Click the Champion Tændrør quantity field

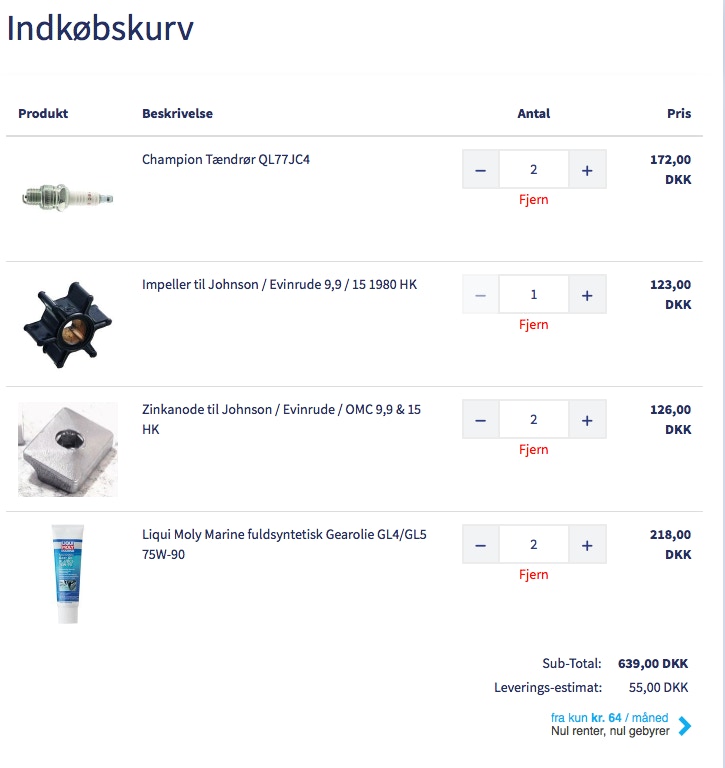pos(533,170)
